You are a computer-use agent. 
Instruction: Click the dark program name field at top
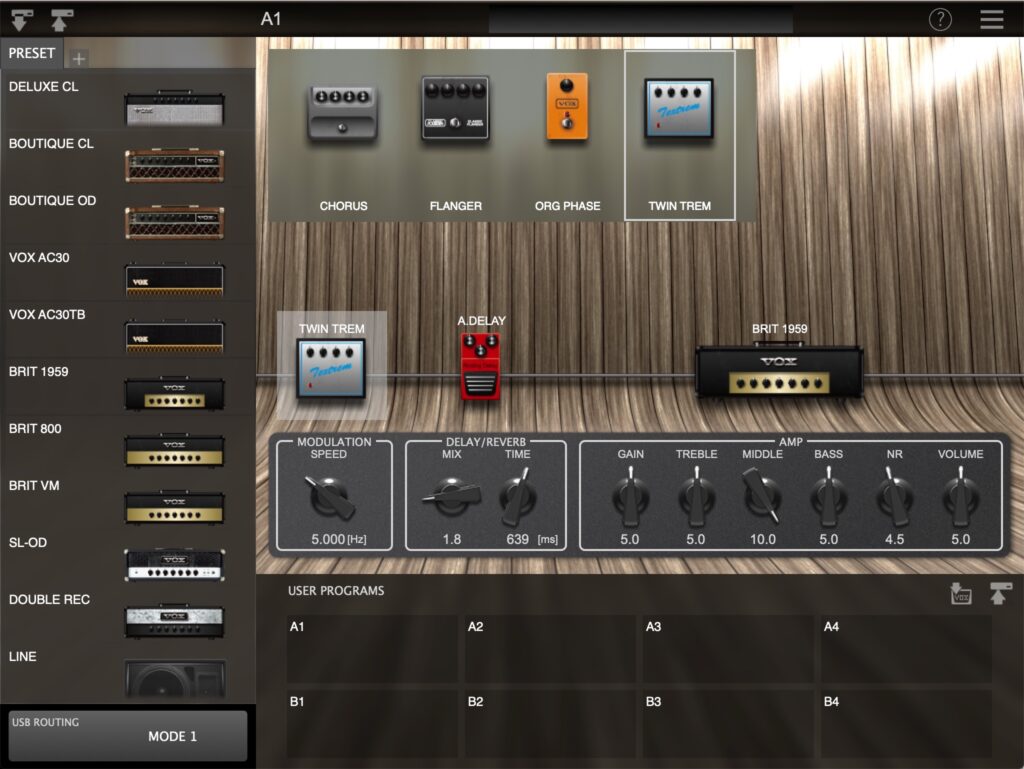coord(641,20)
